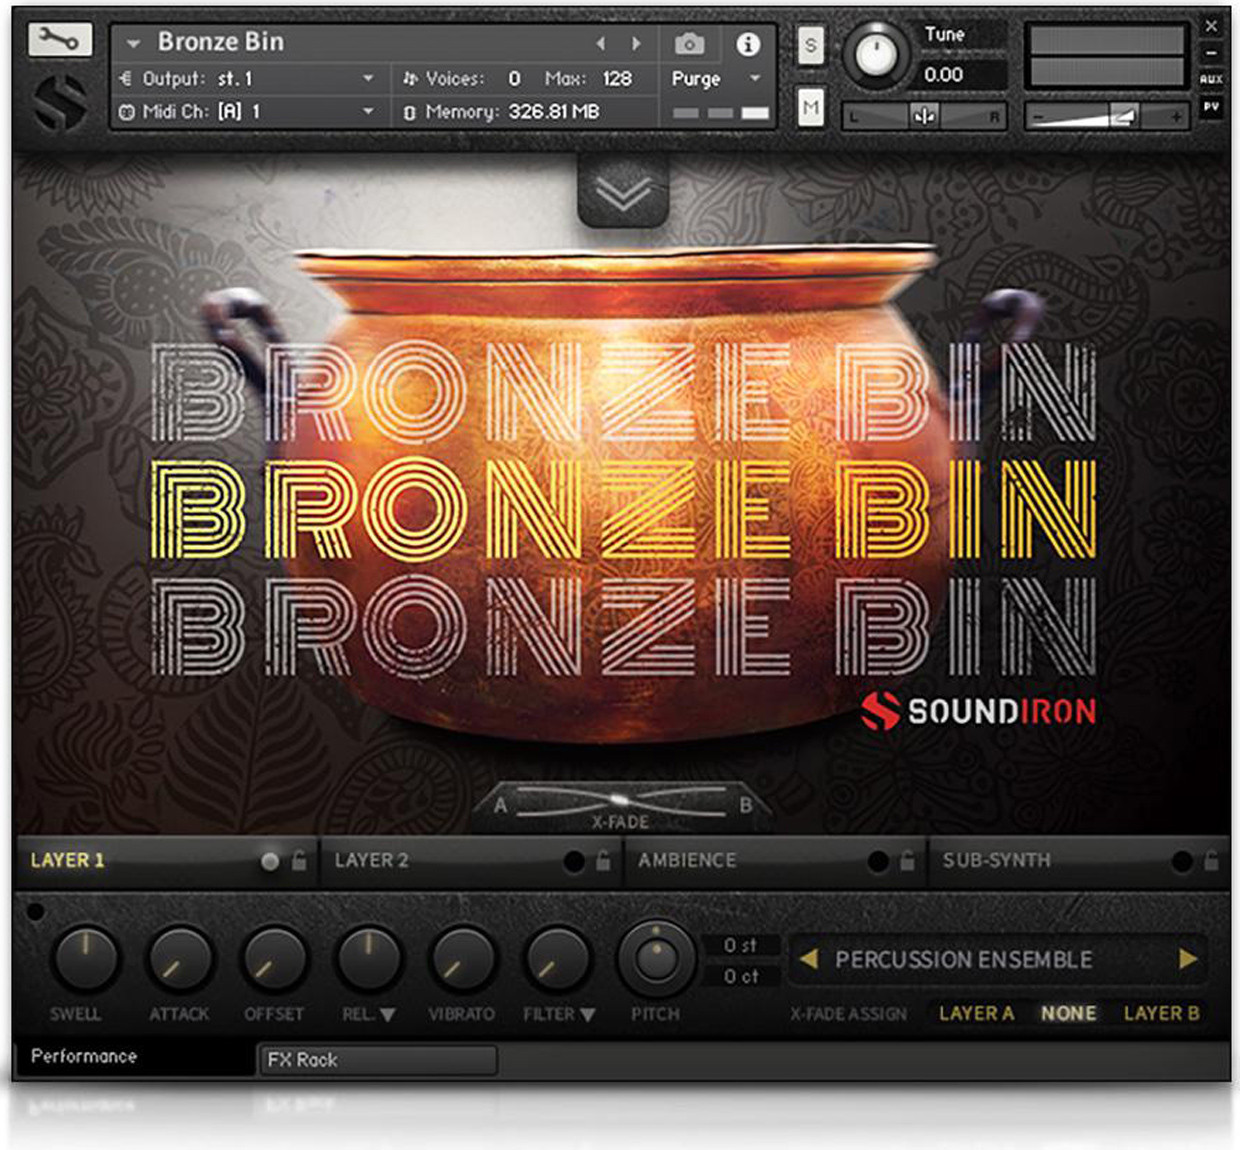Screen dimensions: 1240x1150
Task: Select next preset right of PERCUSSION ENSEMBLE
Action: tap(1187, 959)
